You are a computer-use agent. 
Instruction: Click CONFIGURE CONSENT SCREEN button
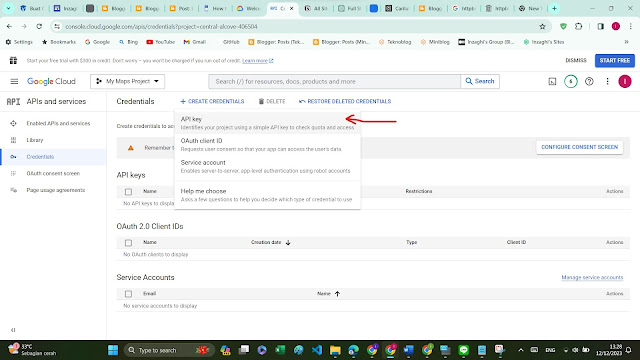[579, 147]
